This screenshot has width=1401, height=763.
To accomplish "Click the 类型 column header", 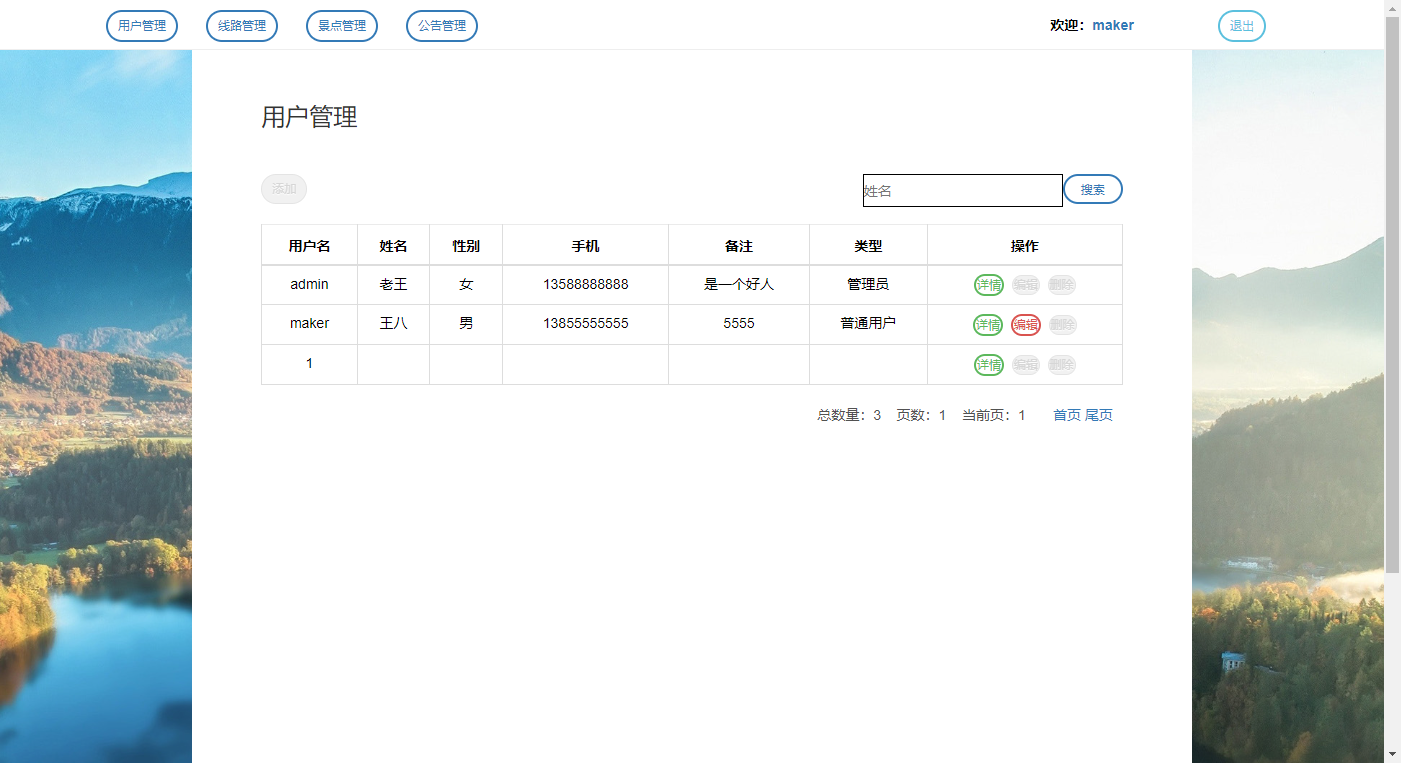I will click(x=868, y=245).
